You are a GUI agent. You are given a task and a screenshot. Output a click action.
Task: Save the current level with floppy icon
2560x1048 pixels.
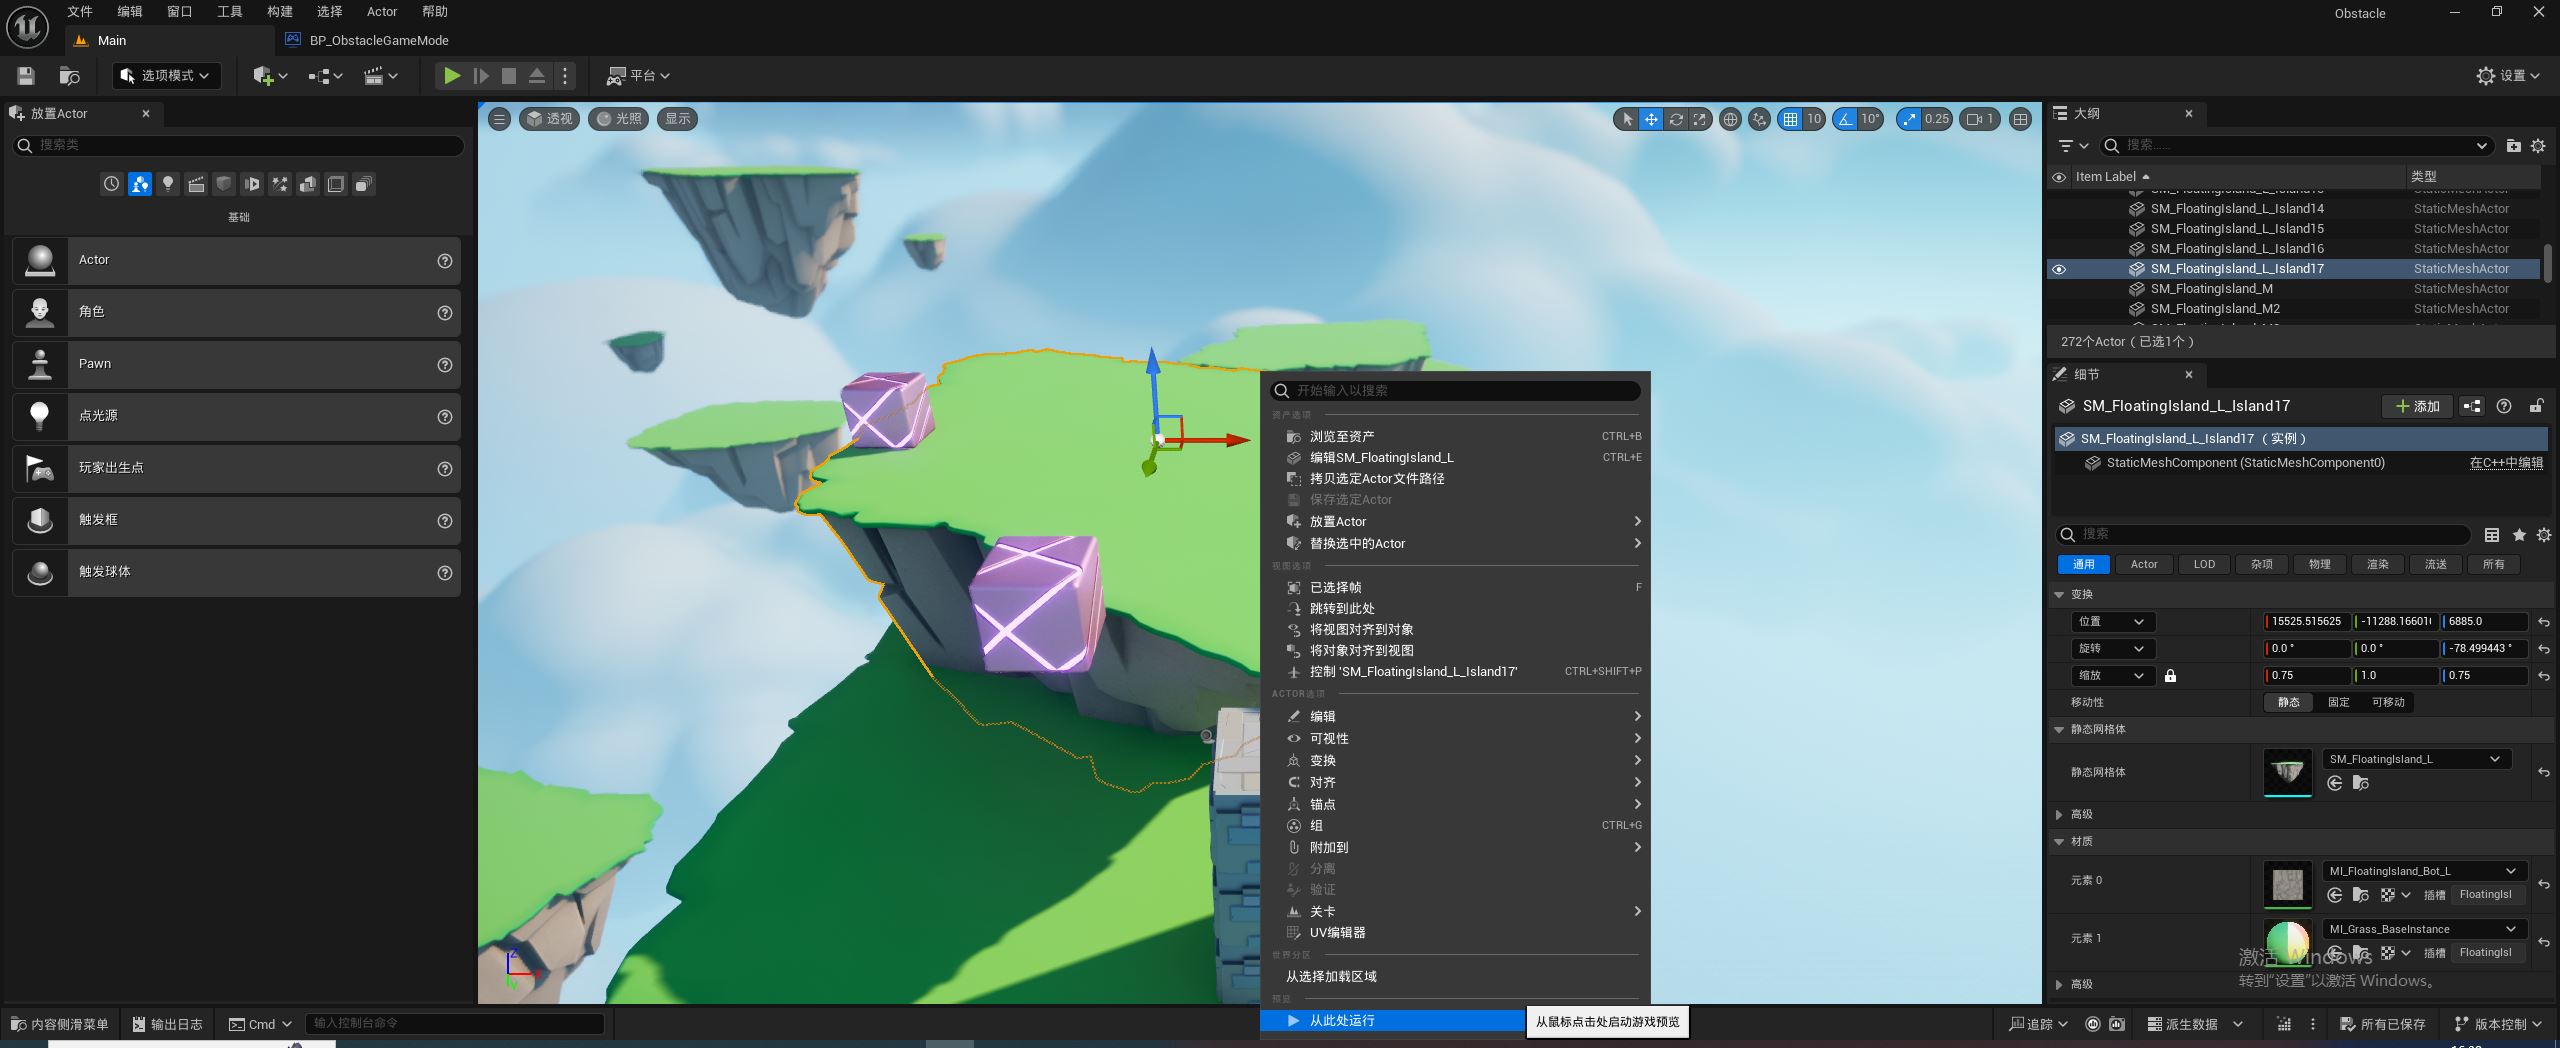tap(26, 76)
